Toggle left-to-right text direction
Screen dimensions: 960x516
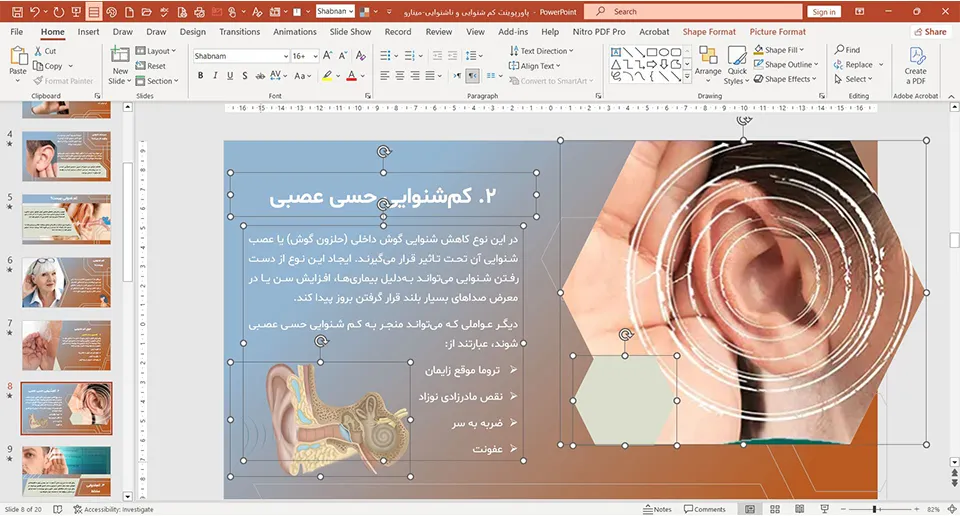(457, 76)
